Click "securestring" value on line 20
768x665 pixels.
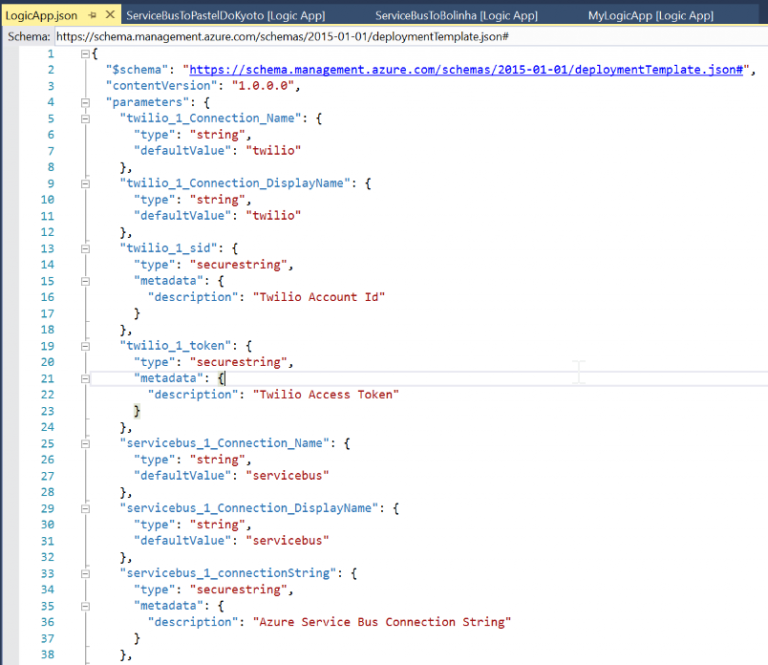(x=239, y=362)
